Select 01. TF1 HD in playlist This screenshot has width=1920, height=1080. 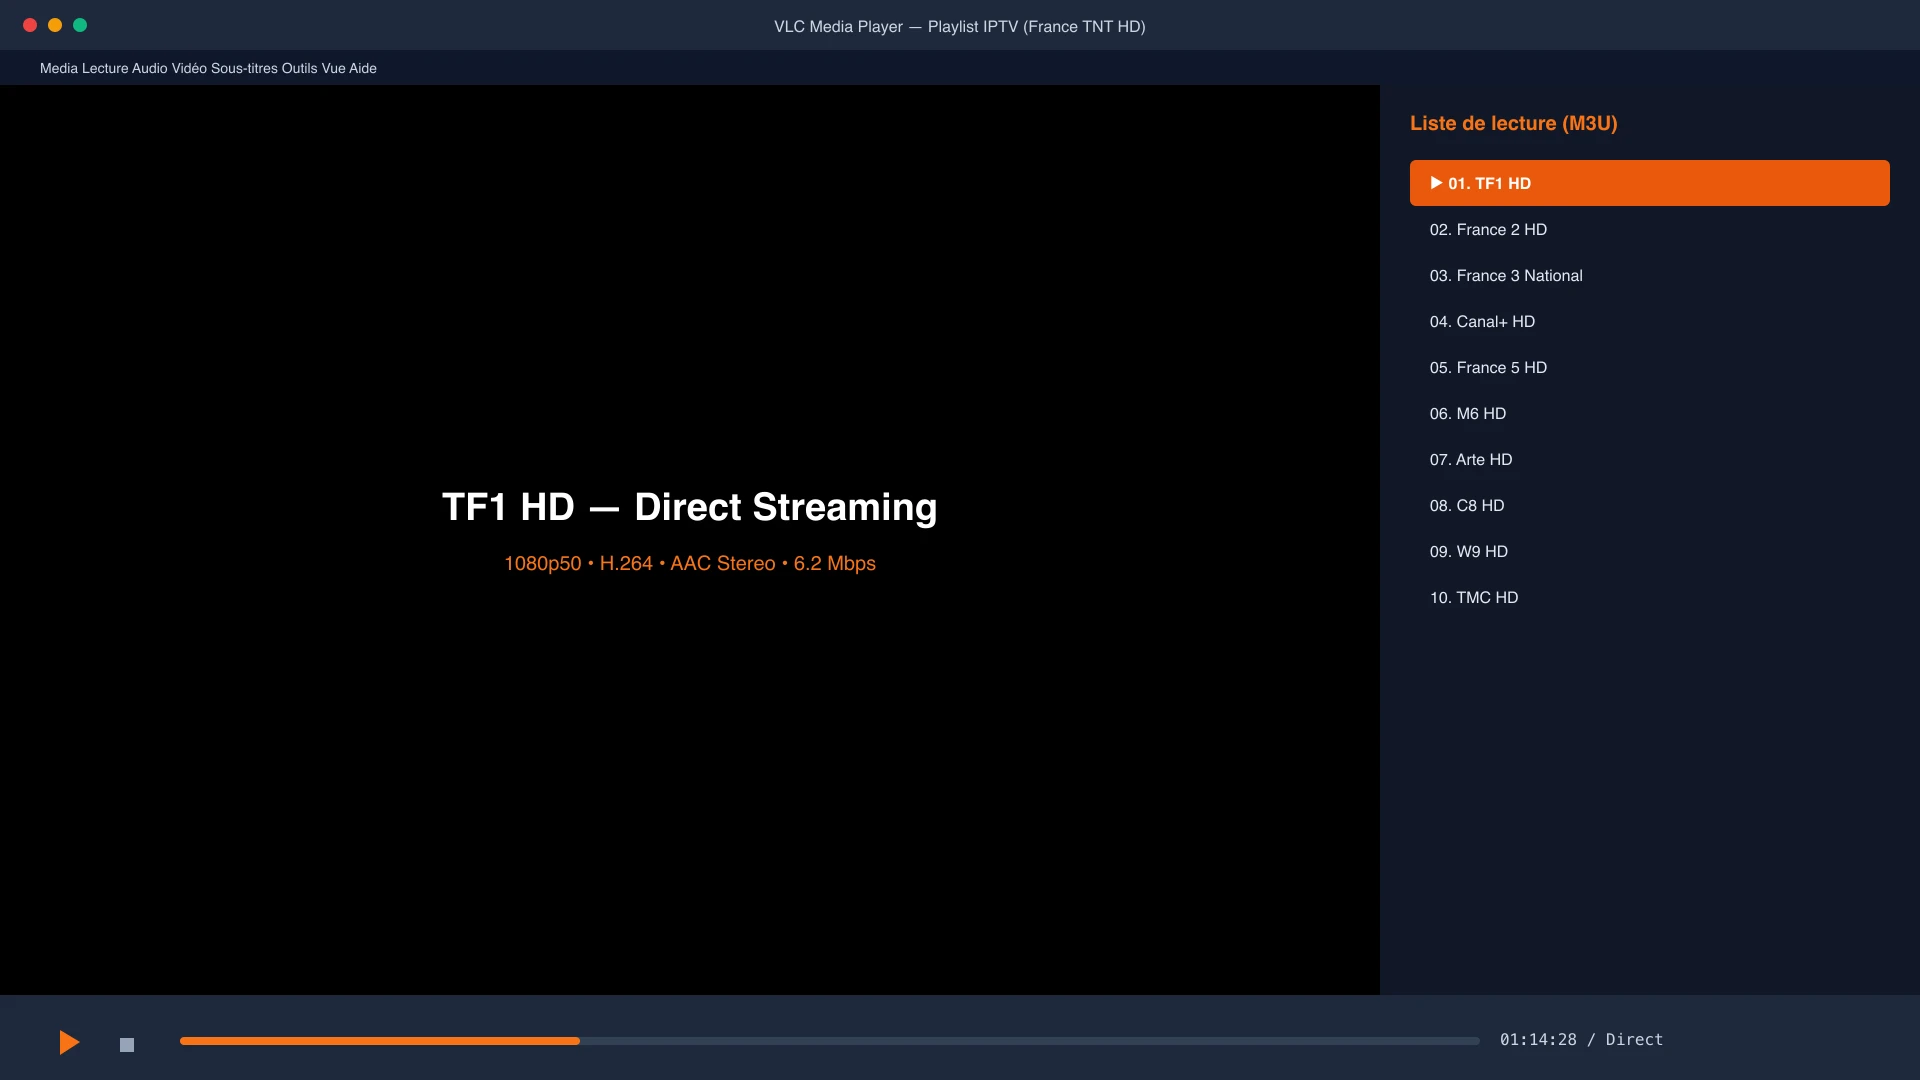coord(1649,183)
